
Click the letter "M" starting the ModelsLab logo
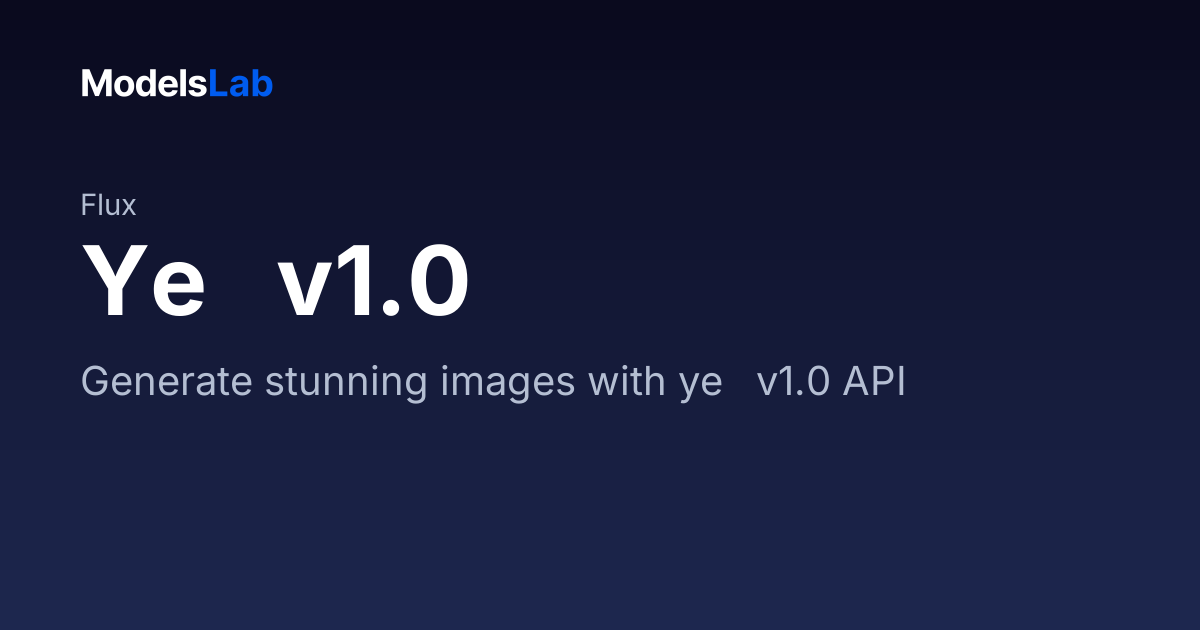tap(95, 84)
